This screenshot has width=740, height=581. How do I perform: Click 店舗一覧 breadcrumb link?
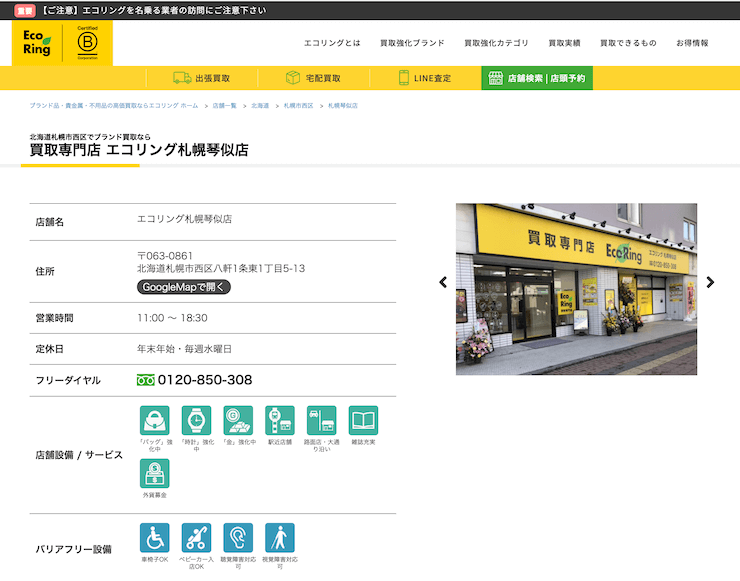pyautogui.click(x=224, y=106)
